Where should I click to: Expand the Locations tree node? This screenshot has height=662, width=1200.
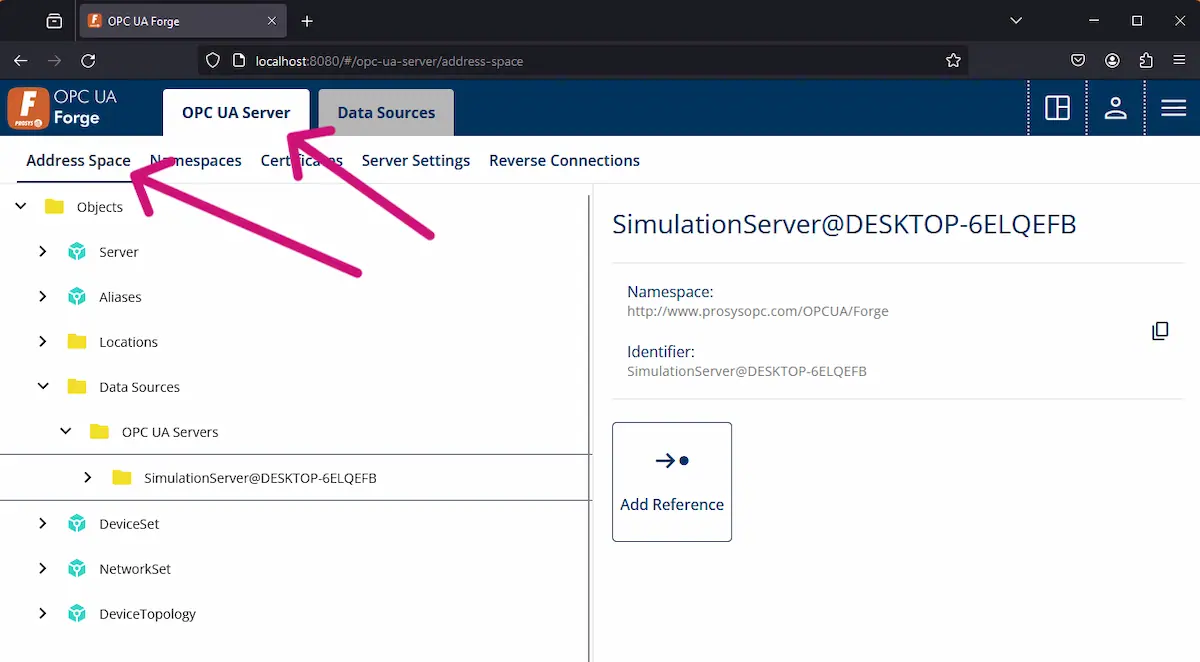42,342
